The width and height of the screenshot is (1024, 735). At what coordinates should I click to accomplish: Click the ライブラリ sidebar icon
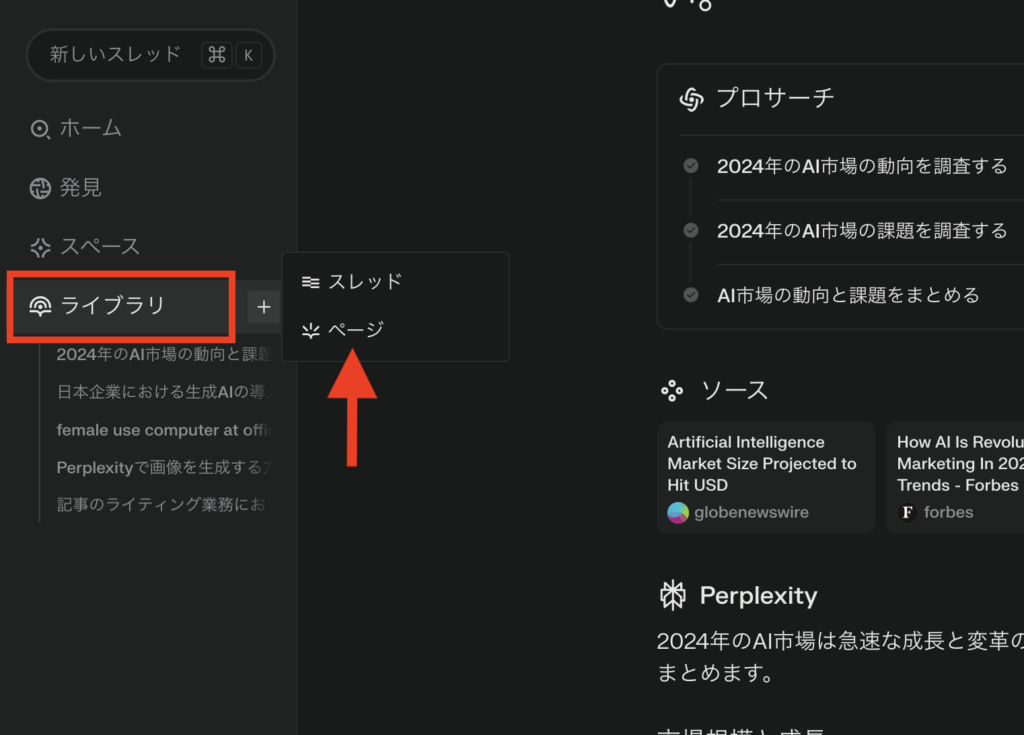pyautogui.click(x=42, y=307)
